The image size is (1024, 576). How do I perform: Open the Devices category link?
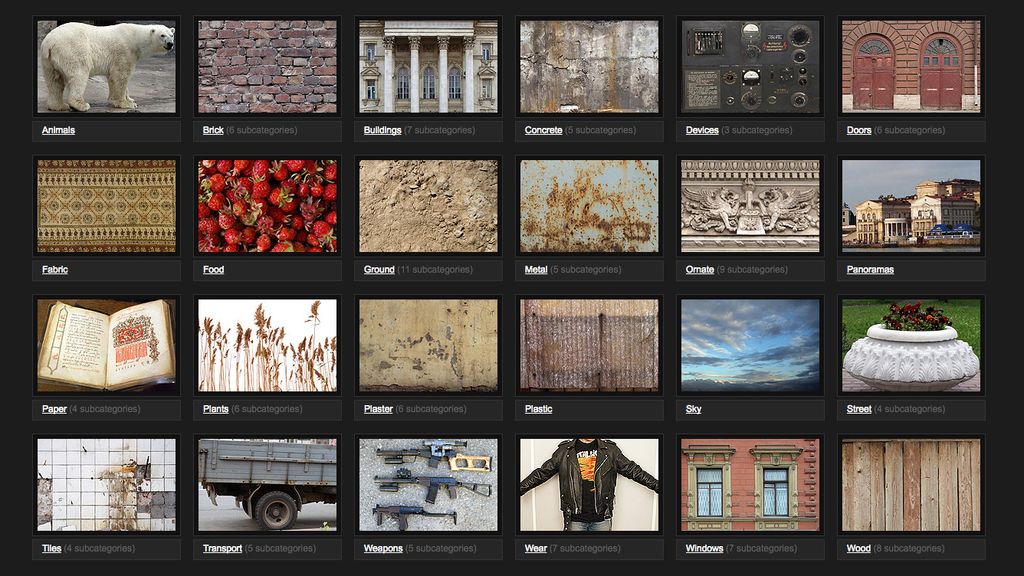click(x=701, y=129)
